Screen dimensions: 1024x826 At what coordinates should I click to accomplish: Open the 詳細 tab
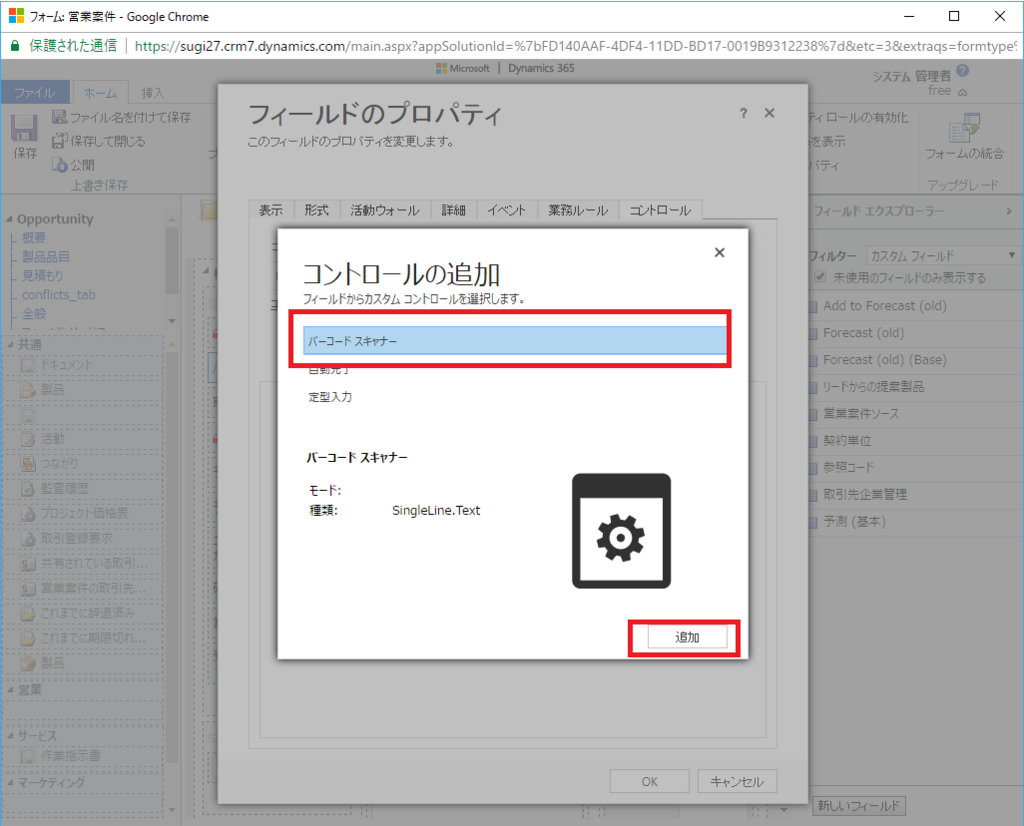click(x=453, y=210)
